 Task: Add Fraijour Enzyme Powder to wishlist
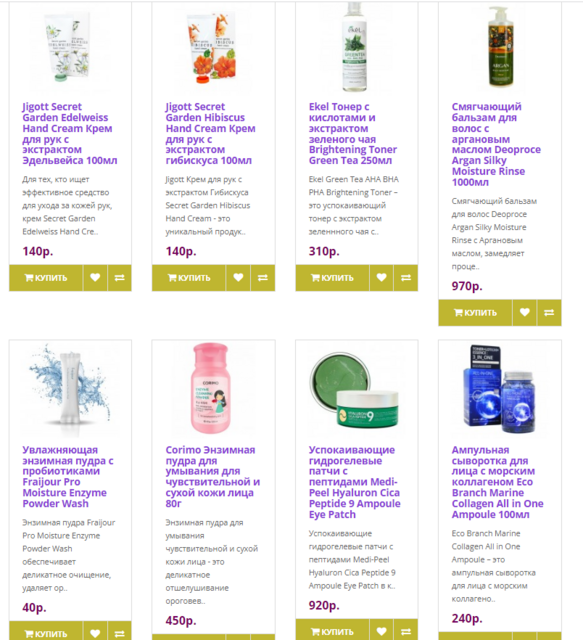tap(95, 632)
